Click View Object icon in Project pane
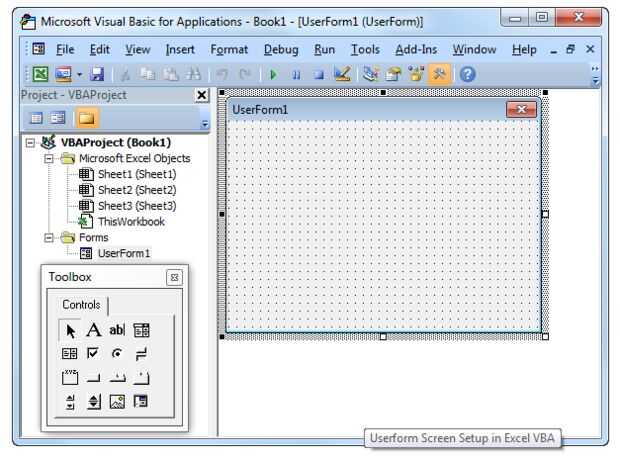The height and width of the screenshot is (460, 620). tap(58, 118)
